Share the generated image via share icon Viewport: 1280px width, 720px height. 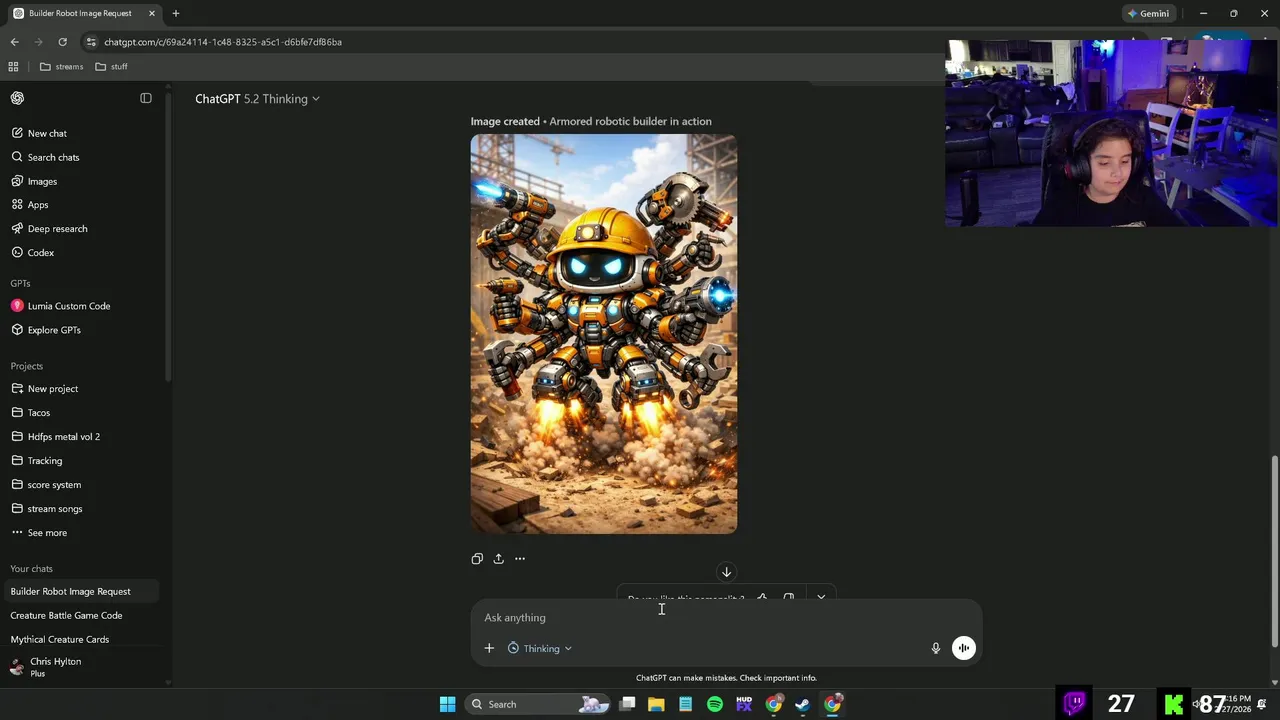click(x=498, y=559)
